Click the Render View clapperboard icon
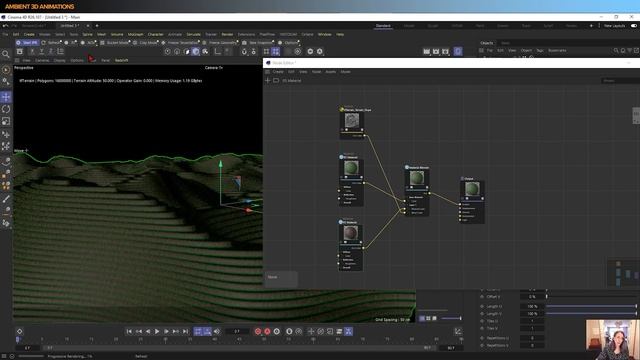 click(427, 51)
